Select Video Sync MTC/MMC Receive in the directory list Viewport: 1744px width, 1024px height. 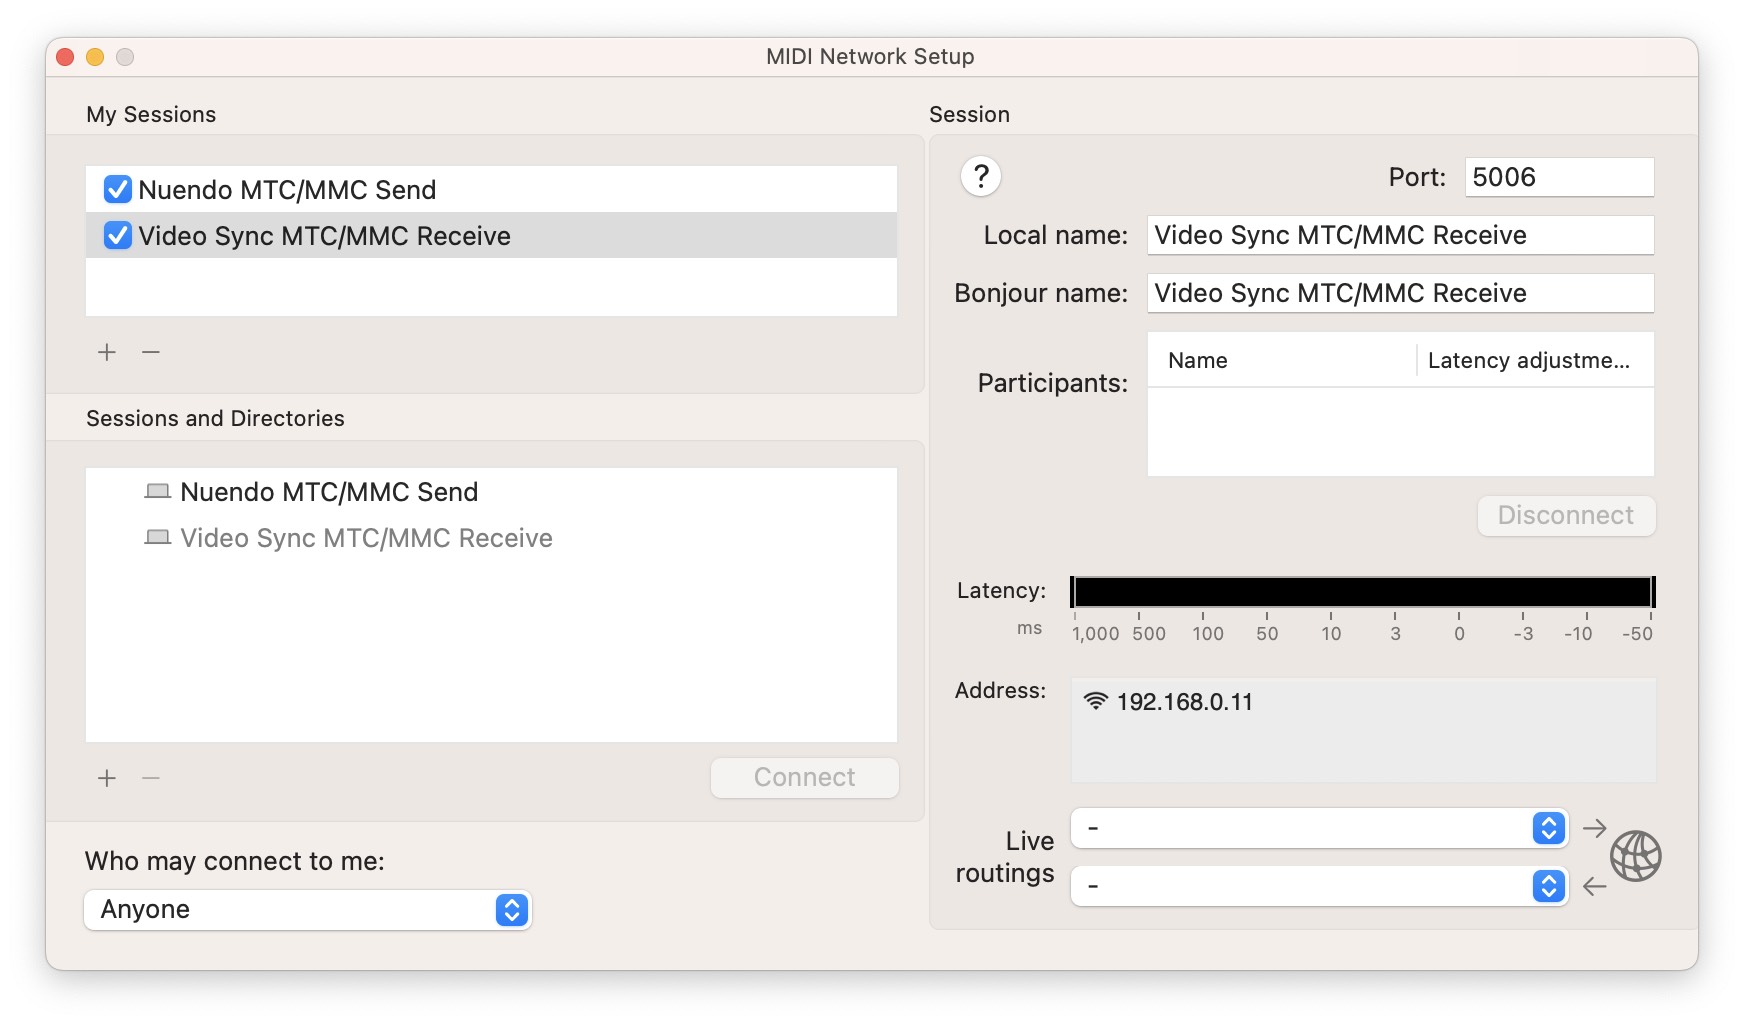click(491, 537)
